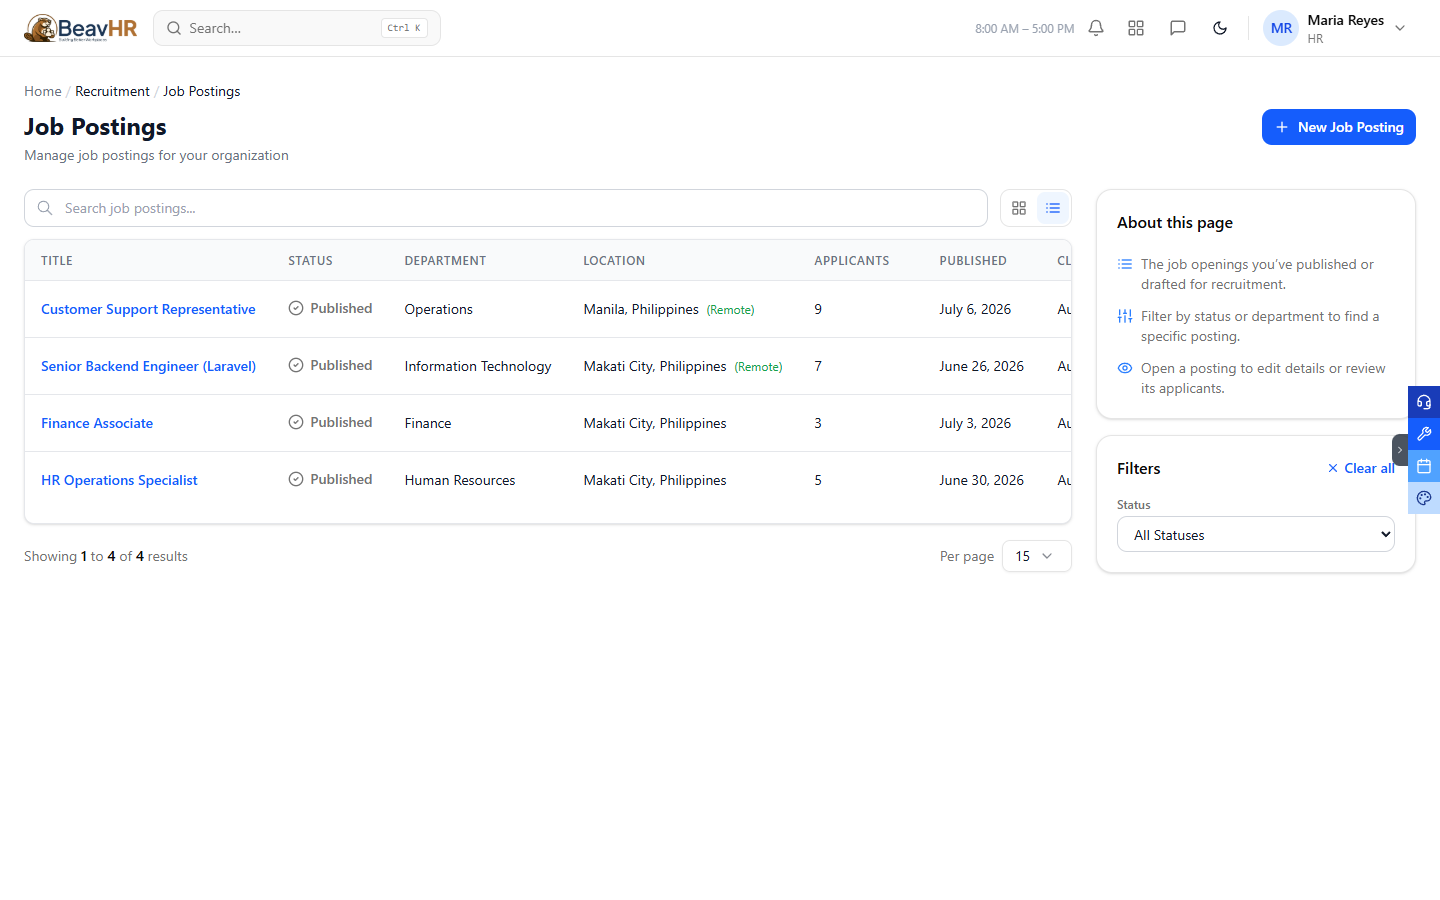Open the palette theme icon on right edge

tap(1424, 498)
